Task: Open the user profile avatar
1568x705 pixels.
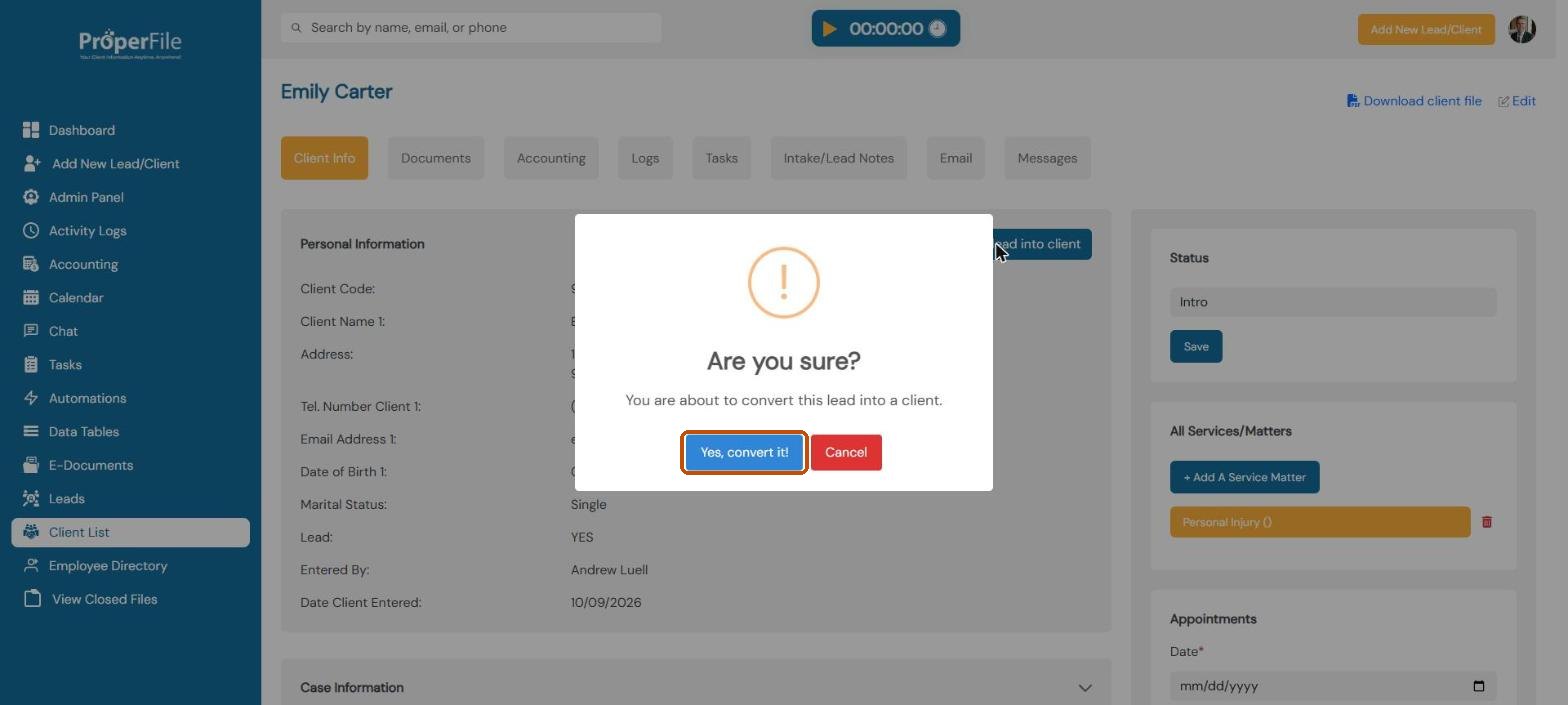Action: (1522, 29)
